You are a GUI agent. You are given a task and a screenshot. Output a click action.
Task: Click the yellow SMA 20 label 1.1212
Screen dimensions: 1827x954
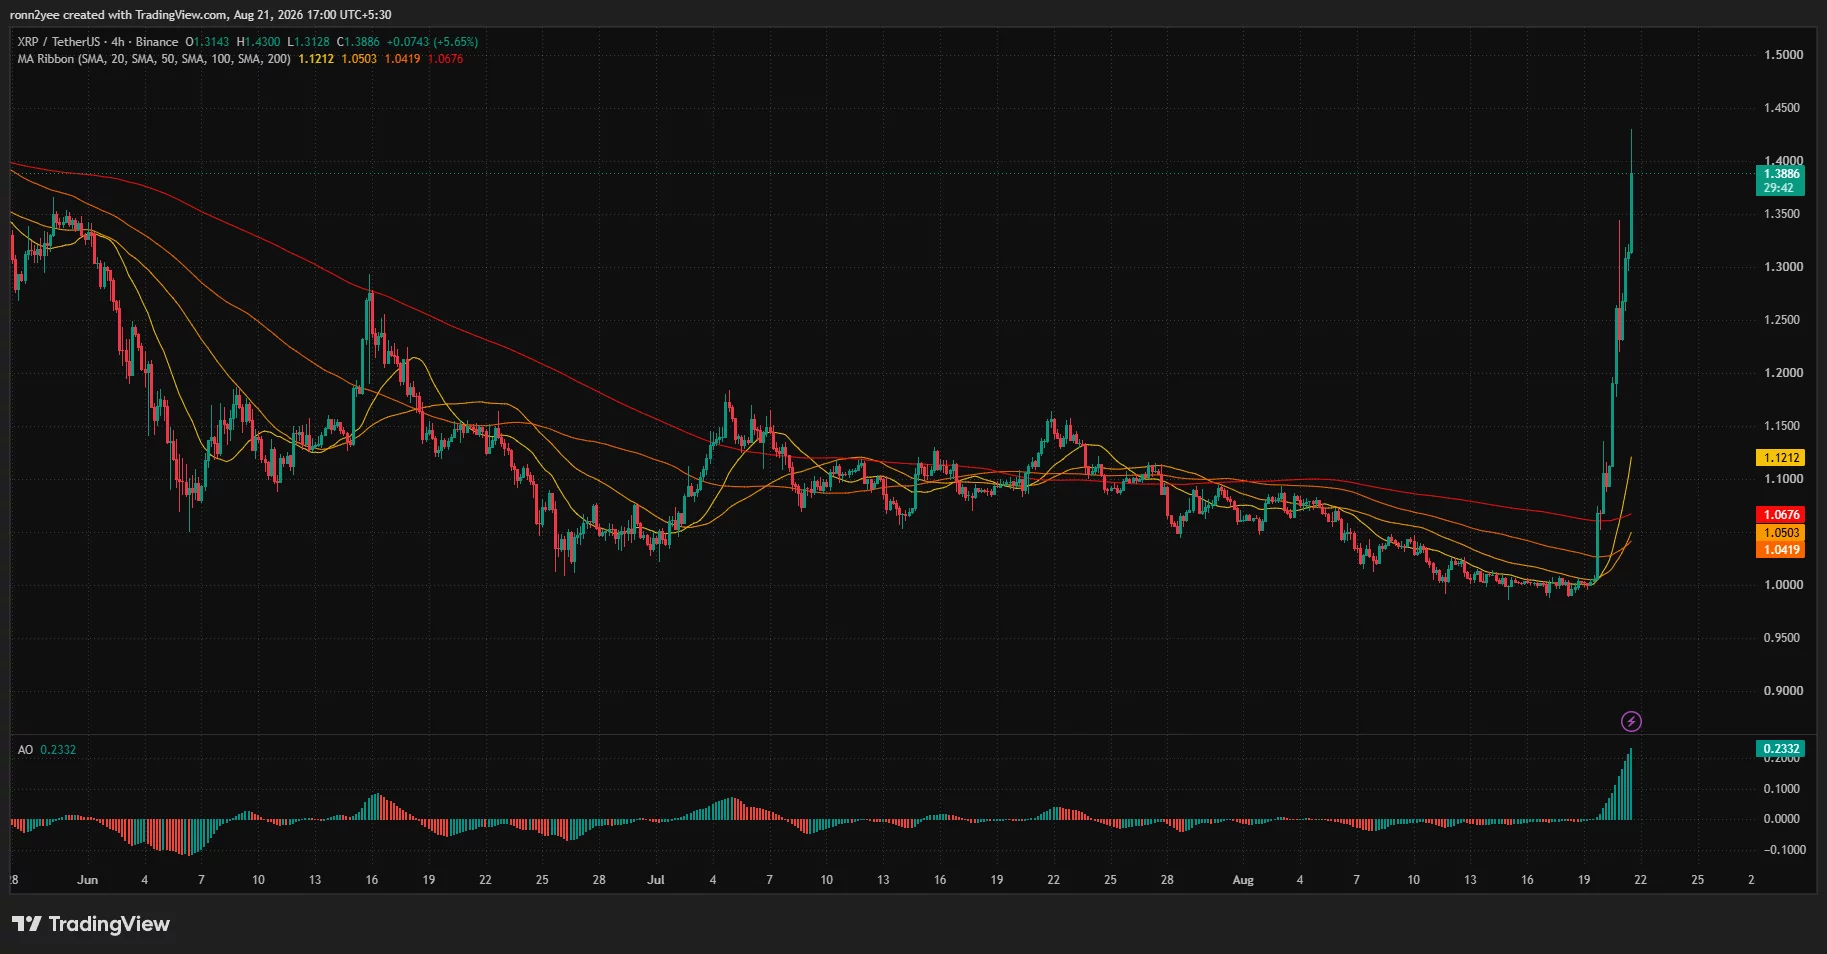click(x=1781, y=458)
